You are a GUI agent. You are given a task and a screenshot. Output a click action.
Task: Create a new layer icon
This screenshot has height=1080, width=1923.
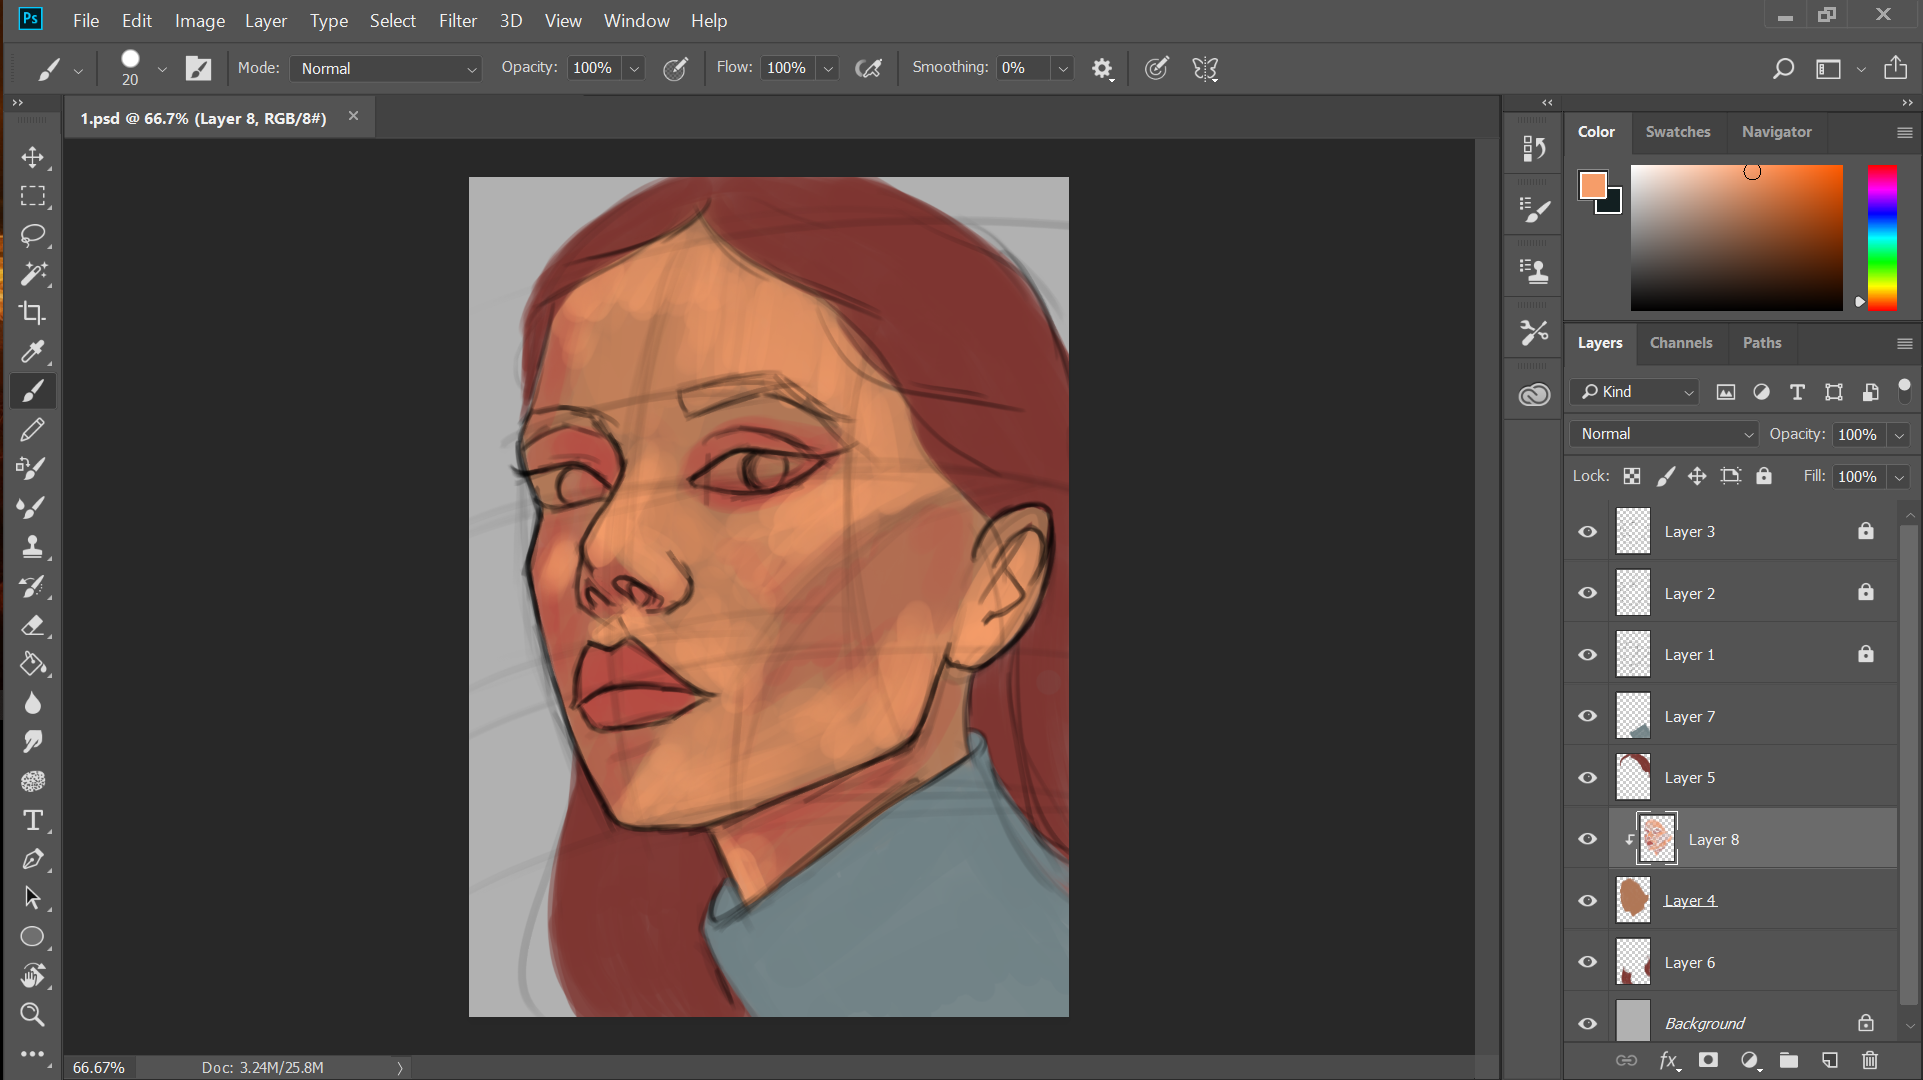click(1829, 1060)
